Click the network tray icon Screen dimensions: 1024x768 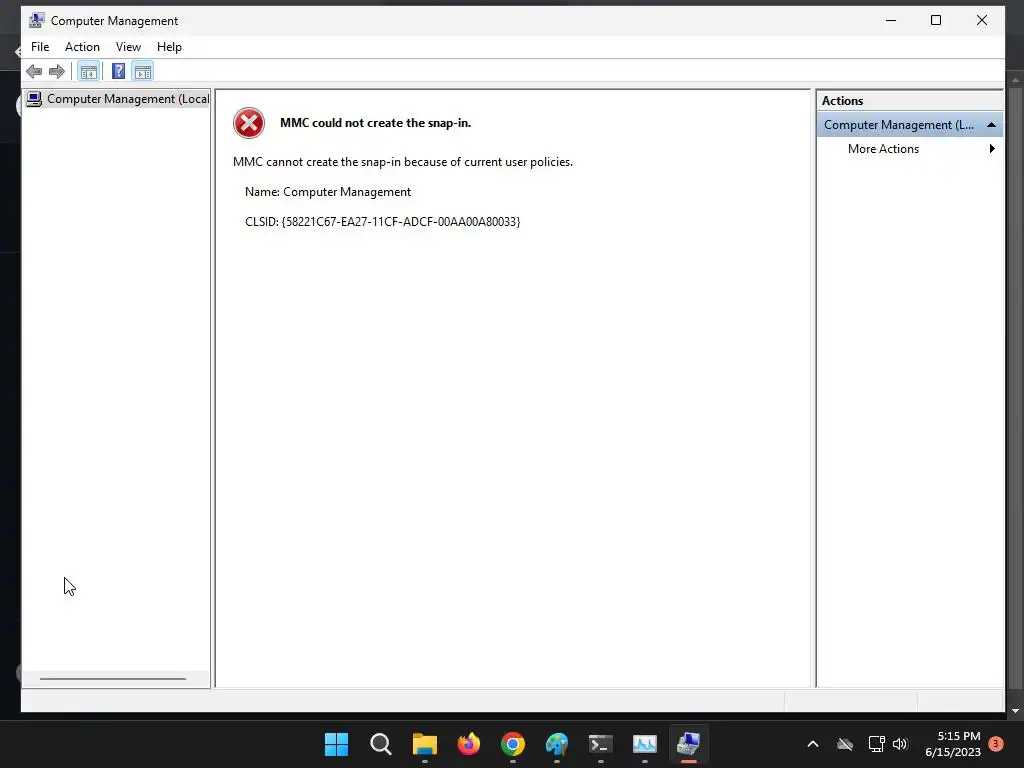click(x=876, y=744)
